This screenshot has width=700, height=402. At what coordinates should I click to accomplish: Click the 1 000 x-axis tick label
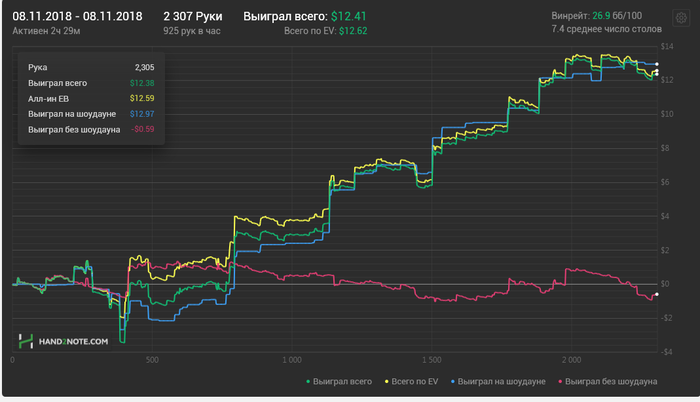(292, 360)
